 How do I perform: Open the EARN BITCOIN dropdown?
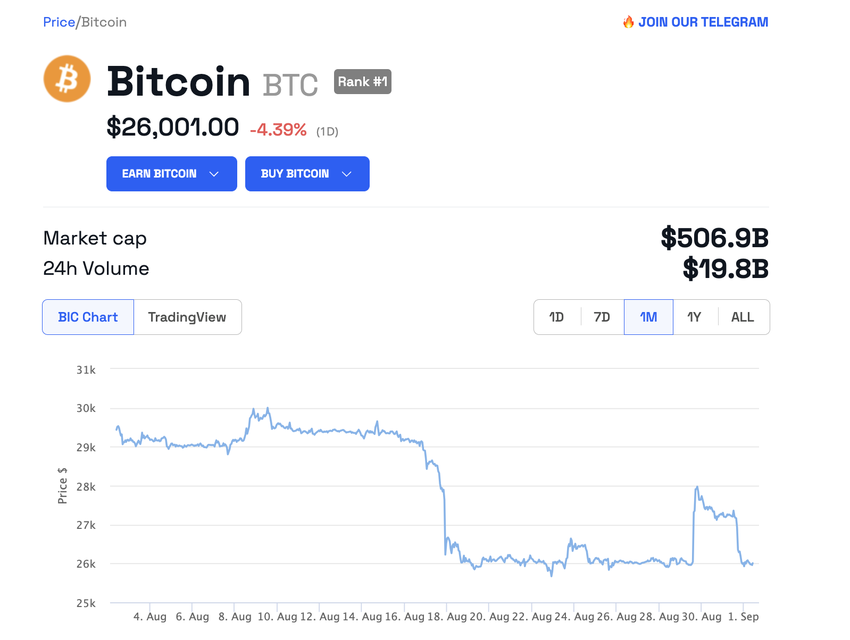(x=171, y=173)
